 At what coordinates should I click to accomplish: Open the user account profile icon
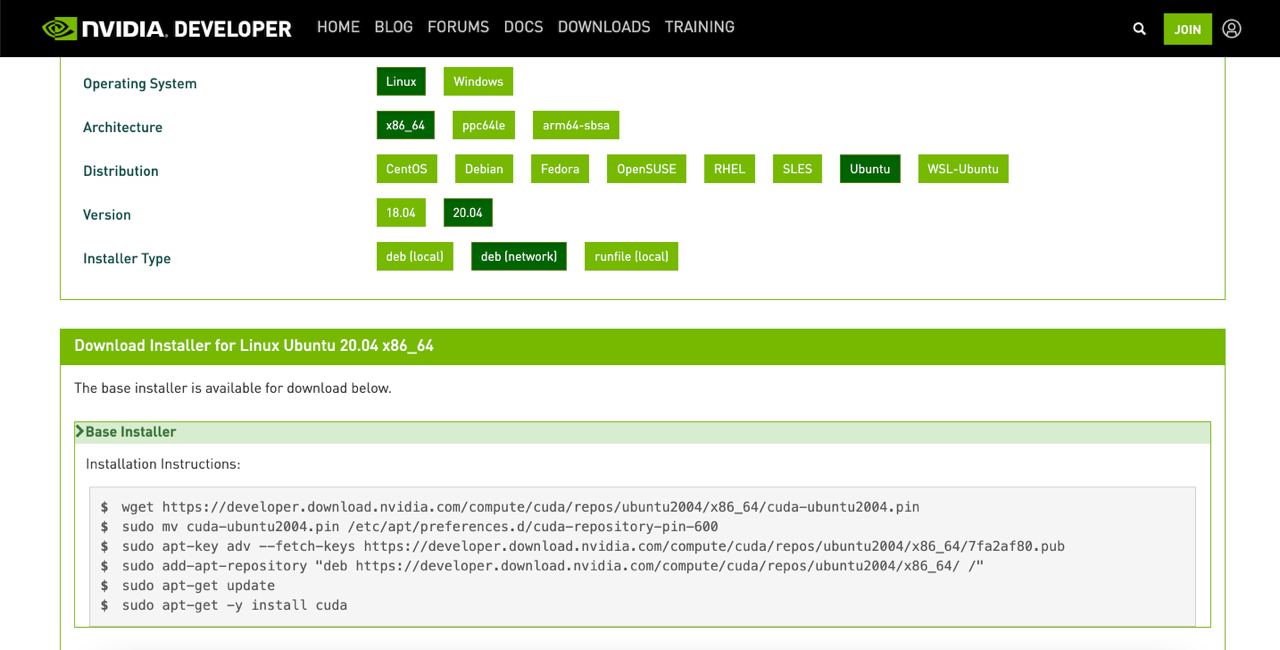coord(1232,29)
